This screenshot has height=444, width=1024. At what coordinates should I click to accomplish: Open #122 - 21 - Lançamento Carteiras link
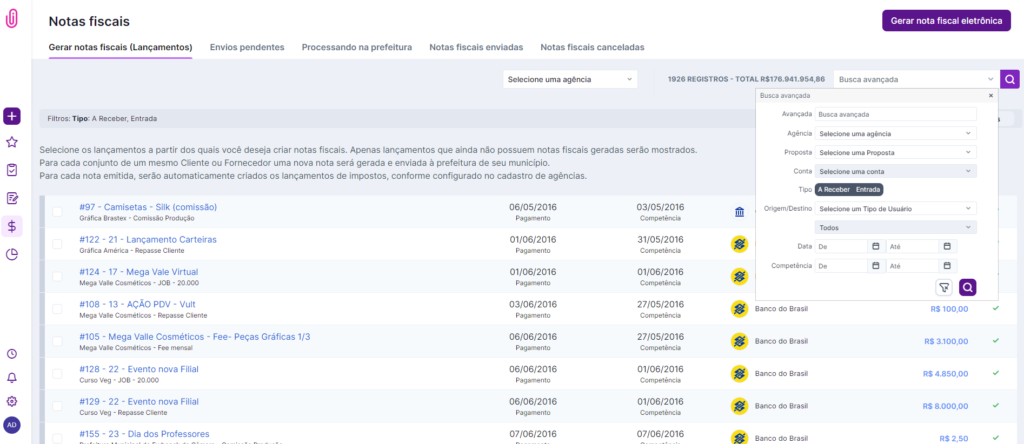148,240
